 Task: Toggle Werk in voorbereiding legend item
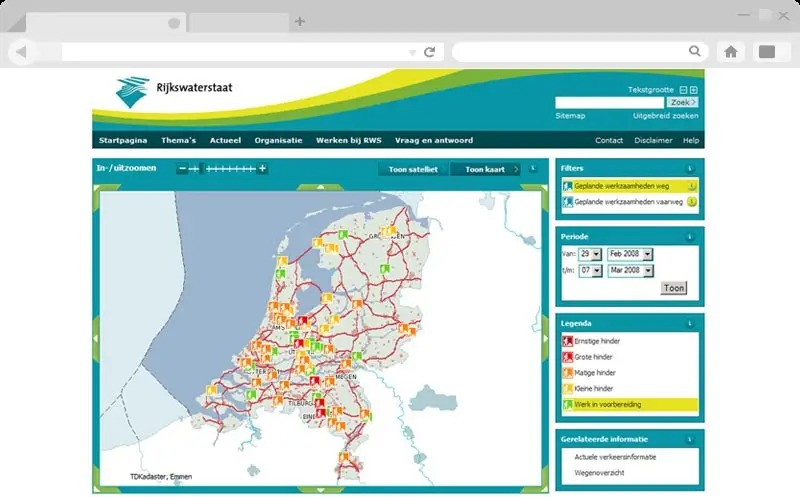[x=607, y=404]
